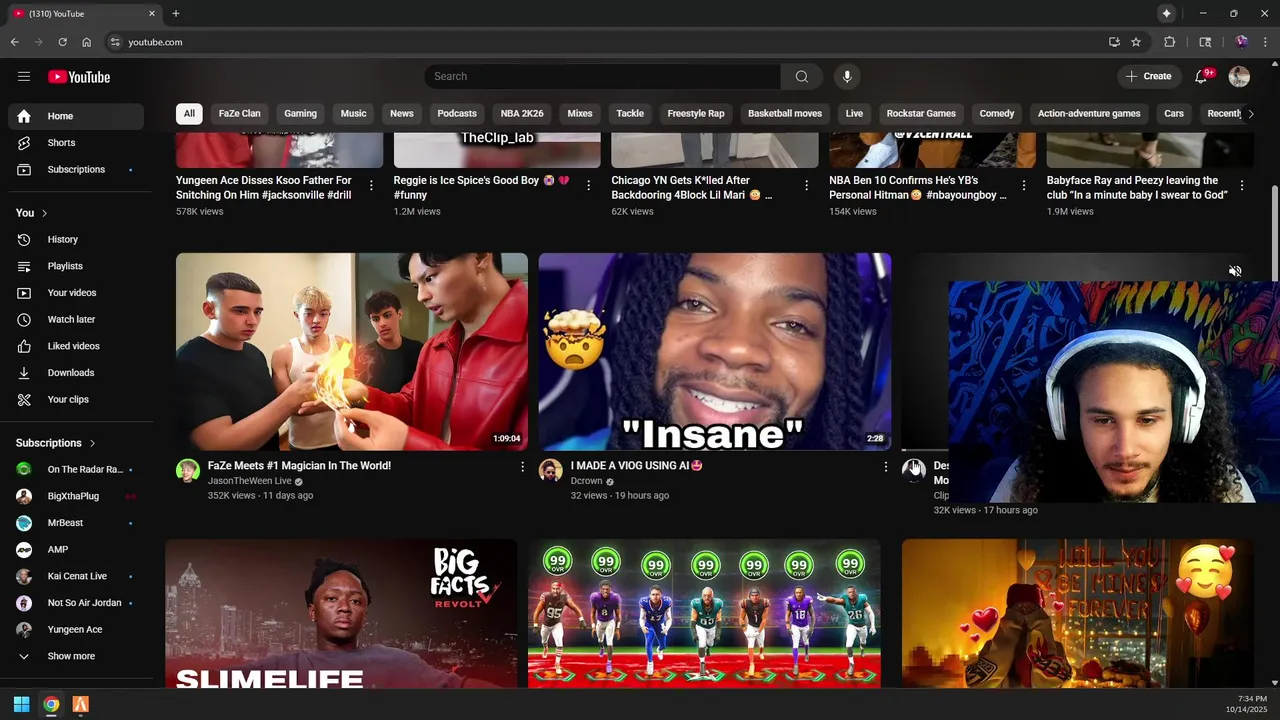Go to Home in sidebar

(76, 116)
